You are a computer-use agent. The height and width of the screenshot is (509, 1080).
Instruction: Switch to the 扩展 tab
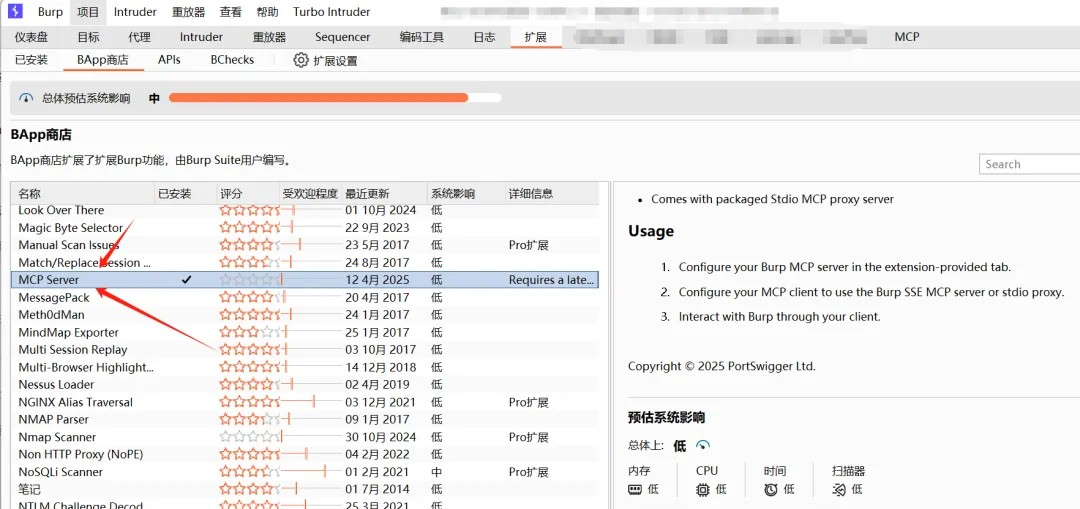point(536,37)
